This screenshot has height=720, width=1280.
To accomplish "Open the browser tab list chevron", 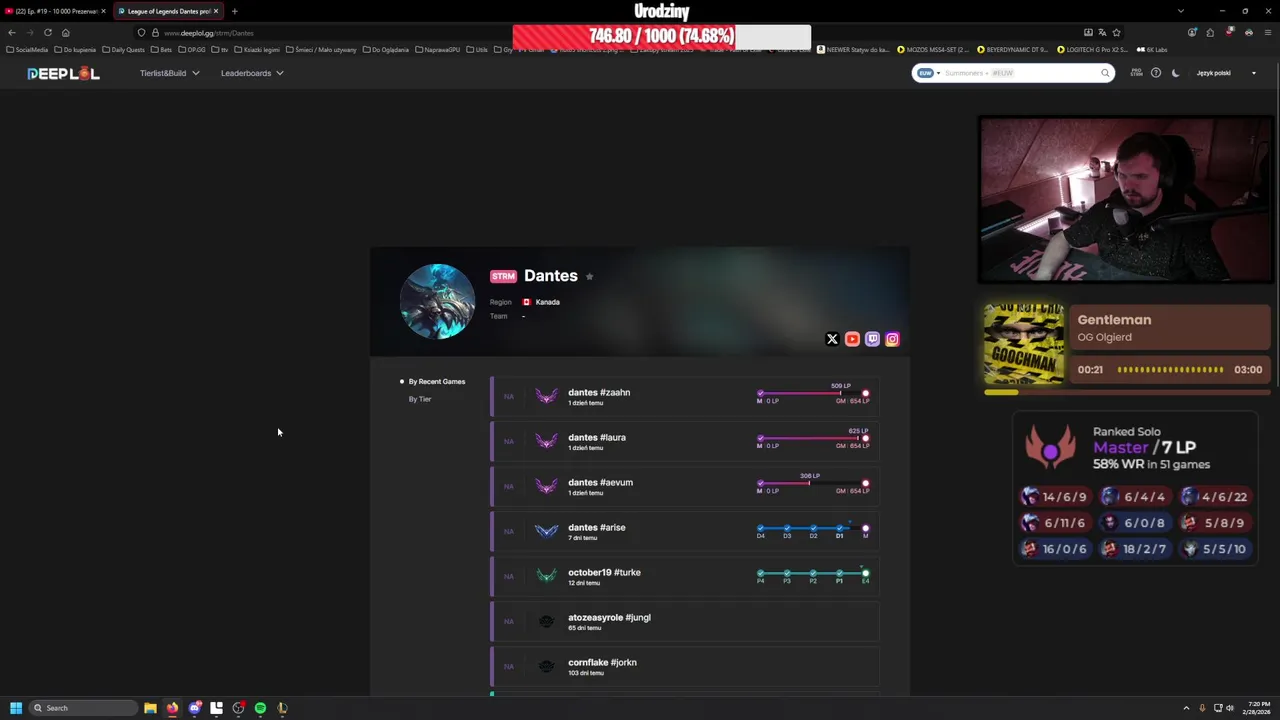I will 1180,11.
